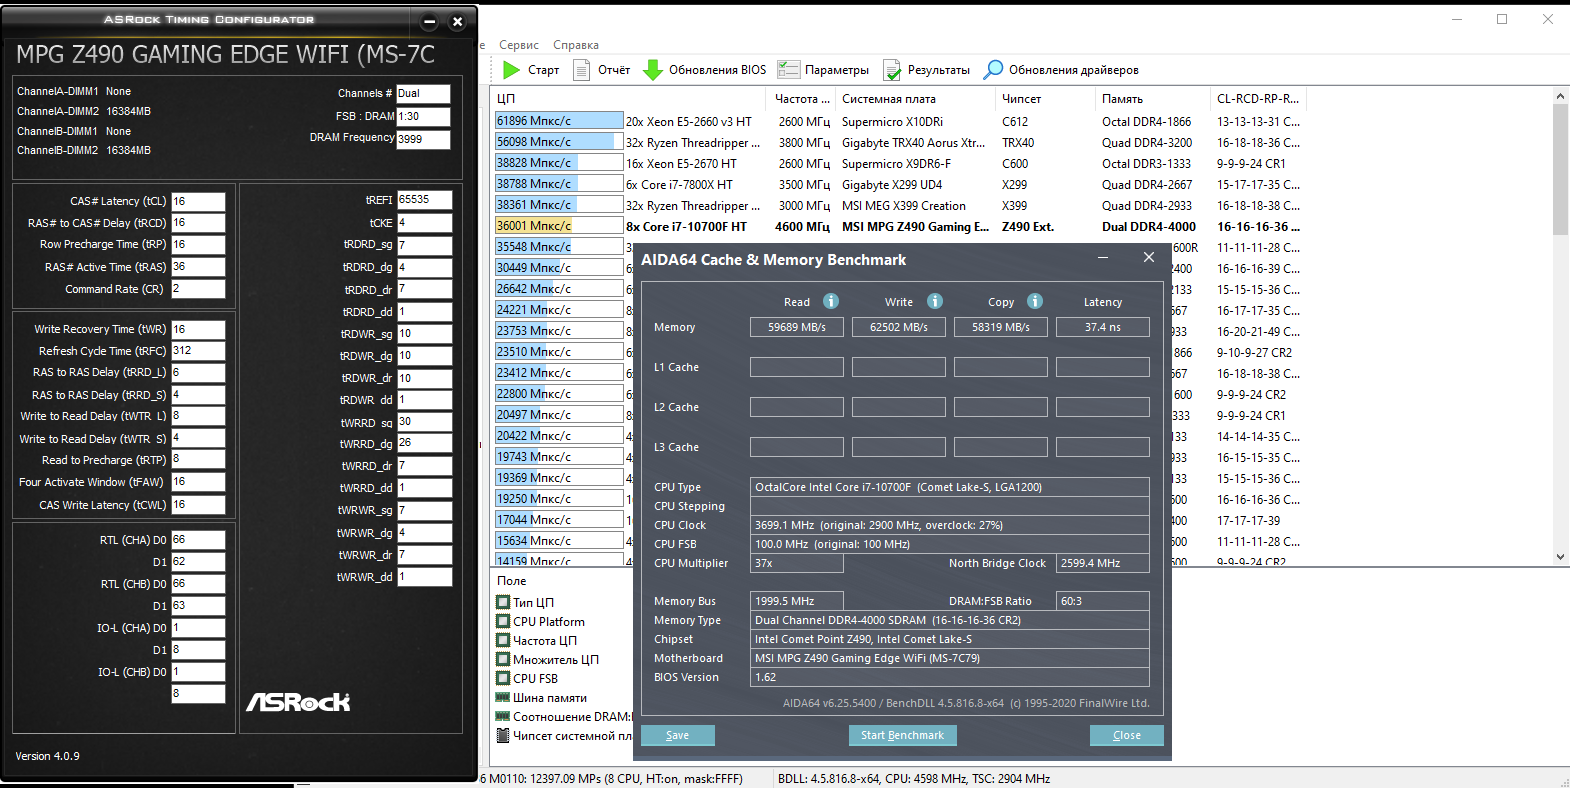The height and width of the screenshot is (788, 1570).
Task: Select the 36001 Мпикс/с highlighted result
Action: [559, 226]
